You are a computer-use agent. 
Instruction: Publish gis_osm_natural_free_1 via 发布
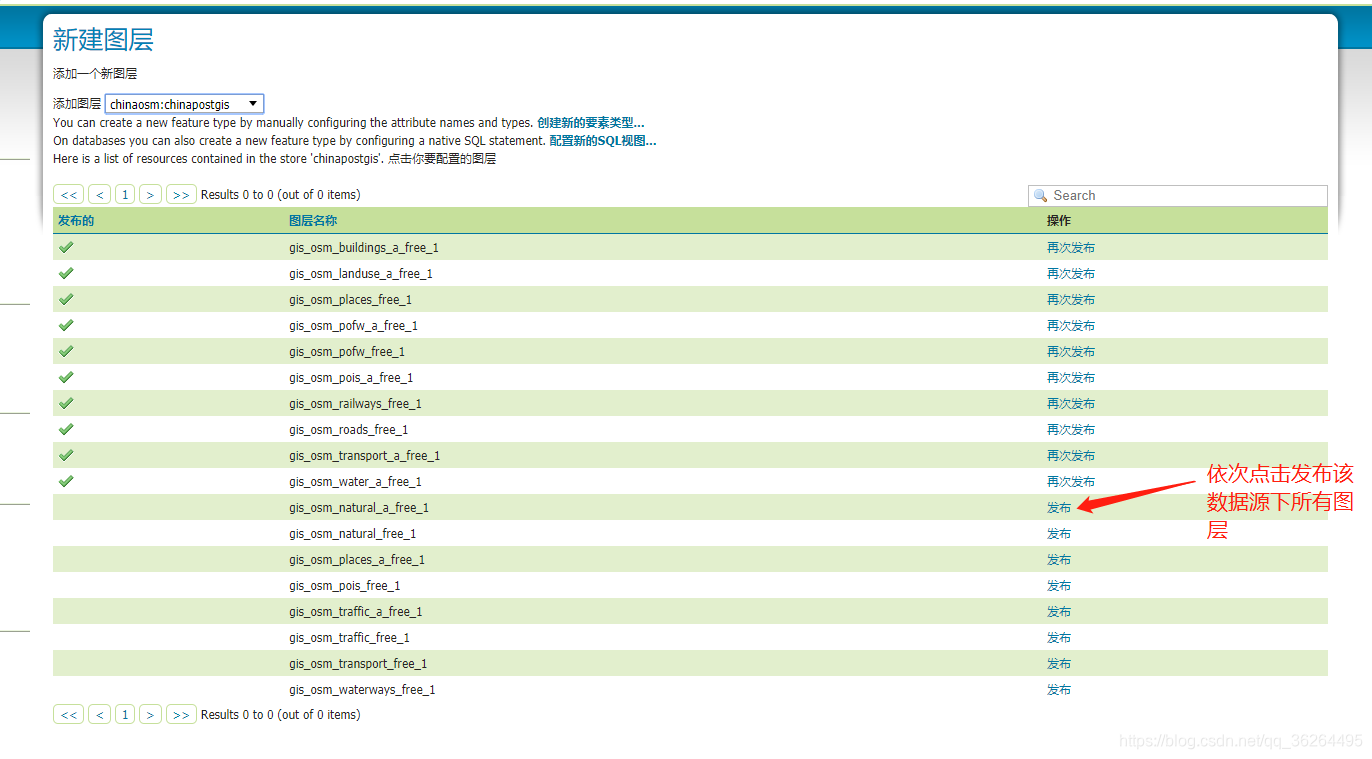point(1059,534)
